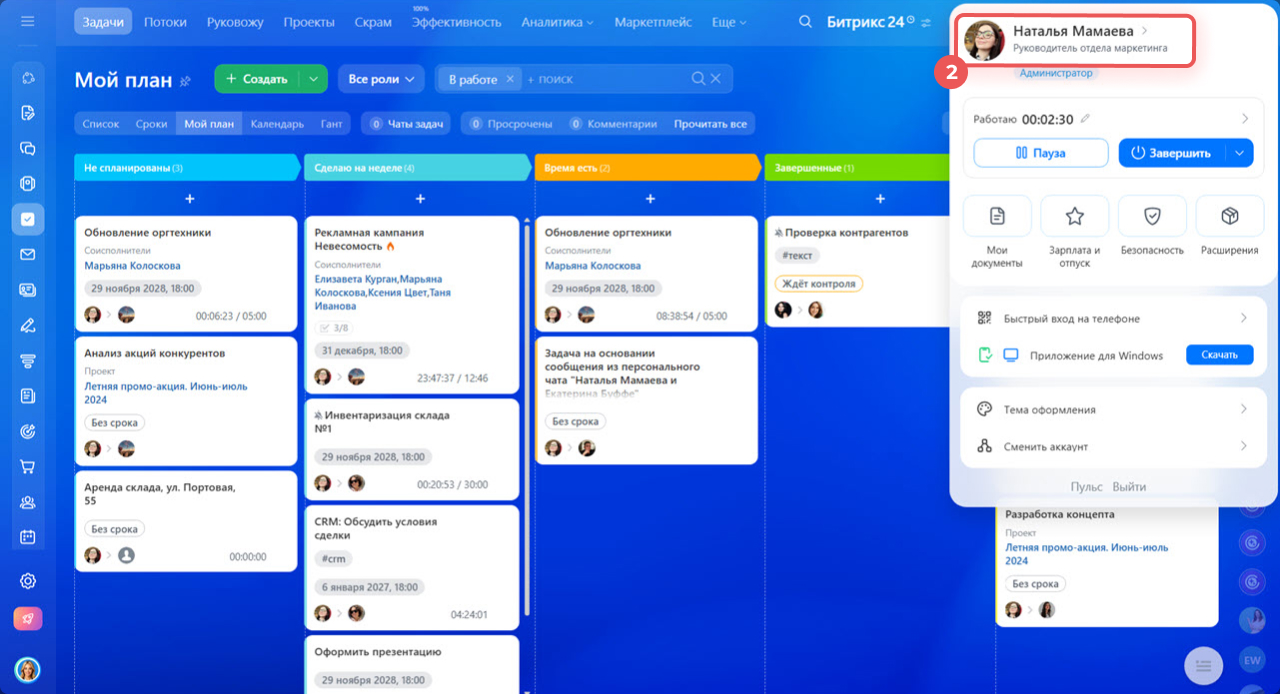Open dropdown arrow next to Завершить

pyautogui.click(x=1239, y=153)
